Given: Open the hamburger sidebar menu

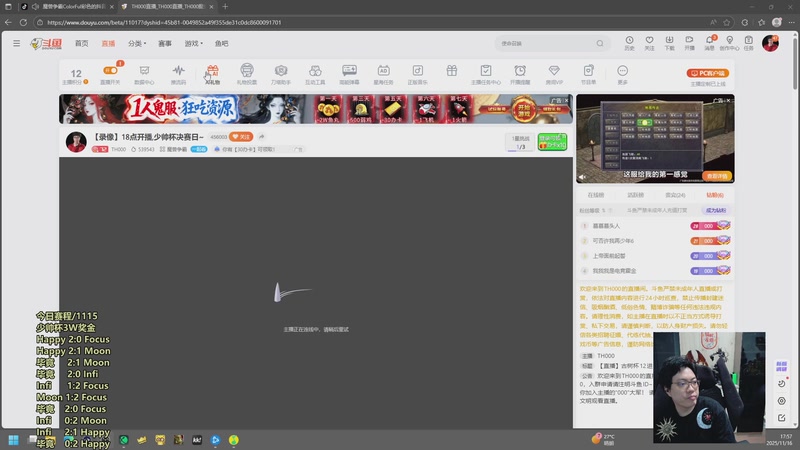Looking at the screenshot, I should [x=16, y=43].
